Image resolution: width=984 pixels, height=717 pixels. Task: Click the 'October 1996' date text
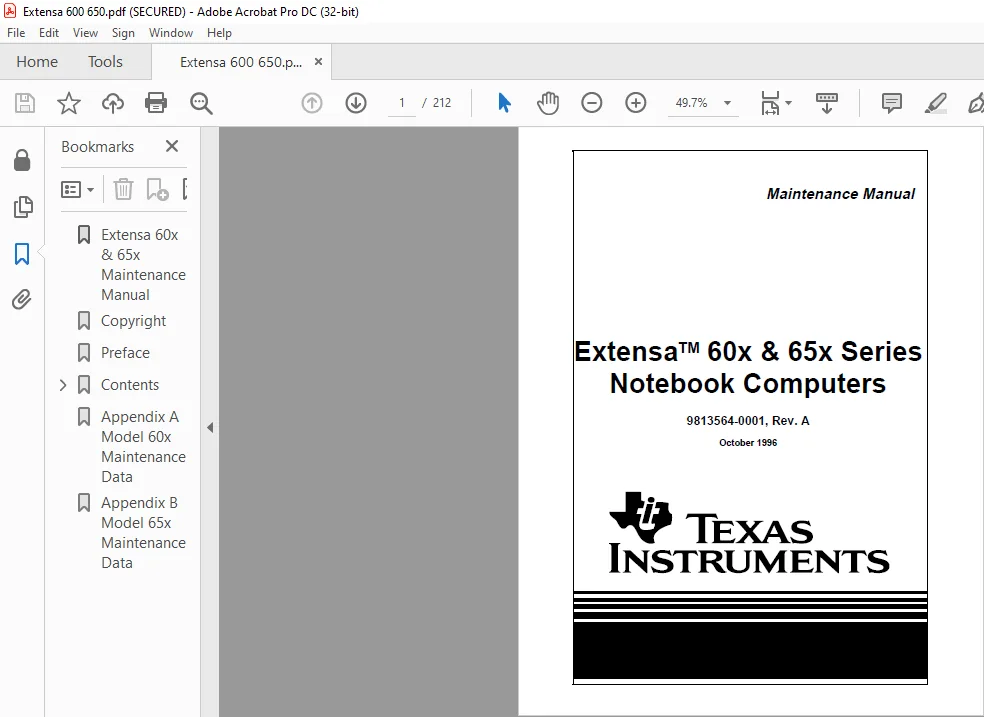point(748,442)
